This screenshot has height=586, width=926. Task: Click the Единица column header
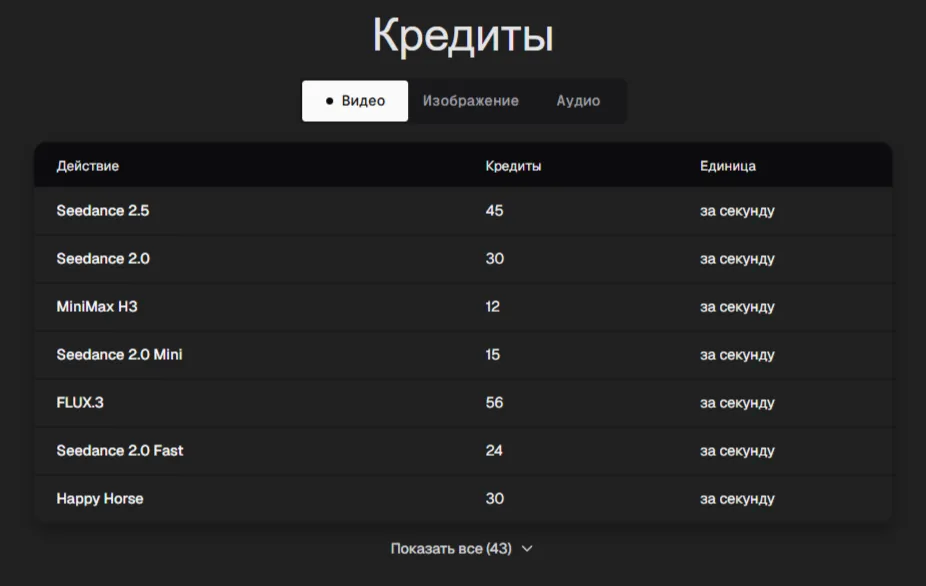pyautogui.click(x=728, y=166)
